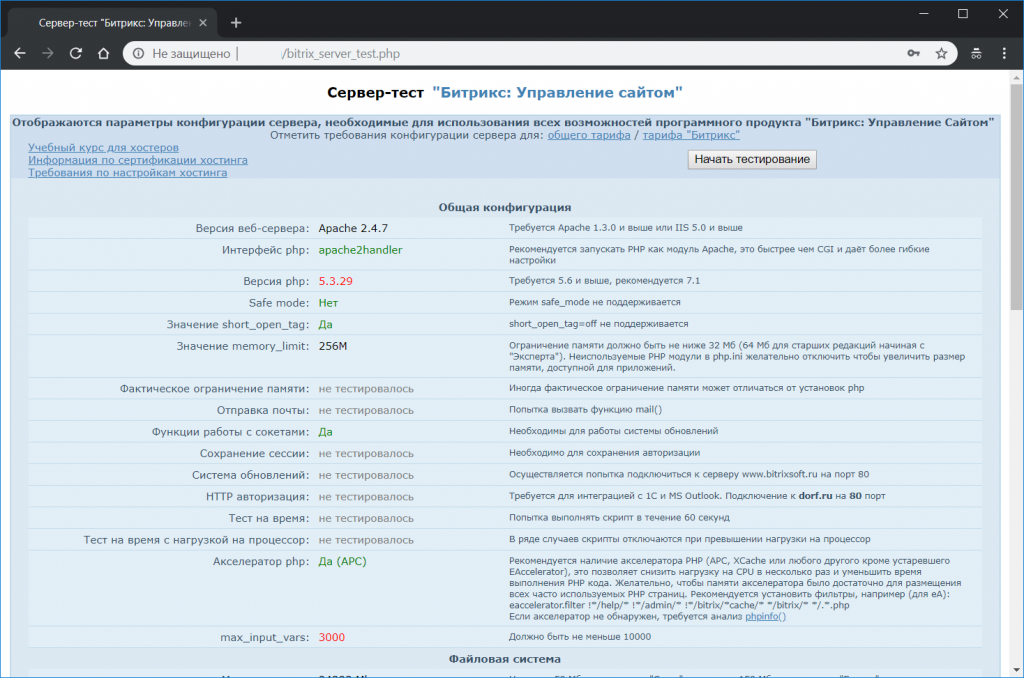The height and width of the screenshot is (678, 1024).
Task: Click the Версия веб-сервера label
Action: coord(252,228)
